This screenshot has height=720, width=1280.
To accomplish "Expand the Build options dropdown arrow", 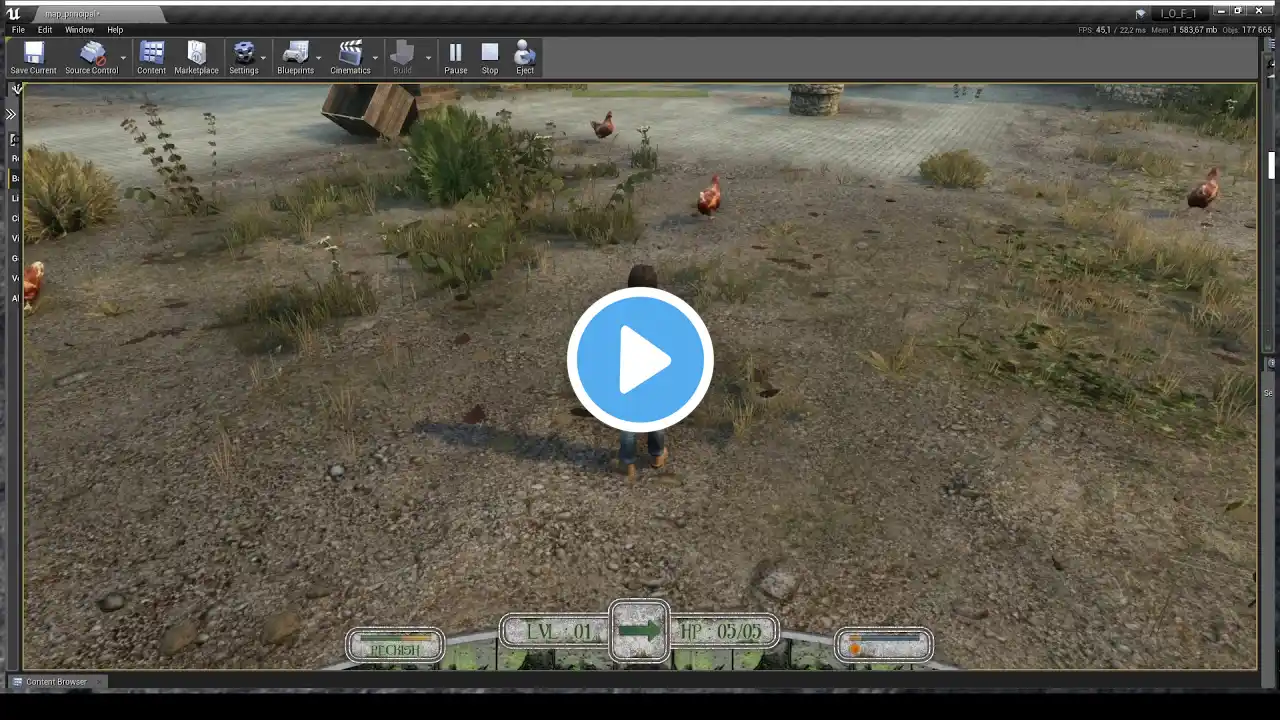I will point(428,58).
